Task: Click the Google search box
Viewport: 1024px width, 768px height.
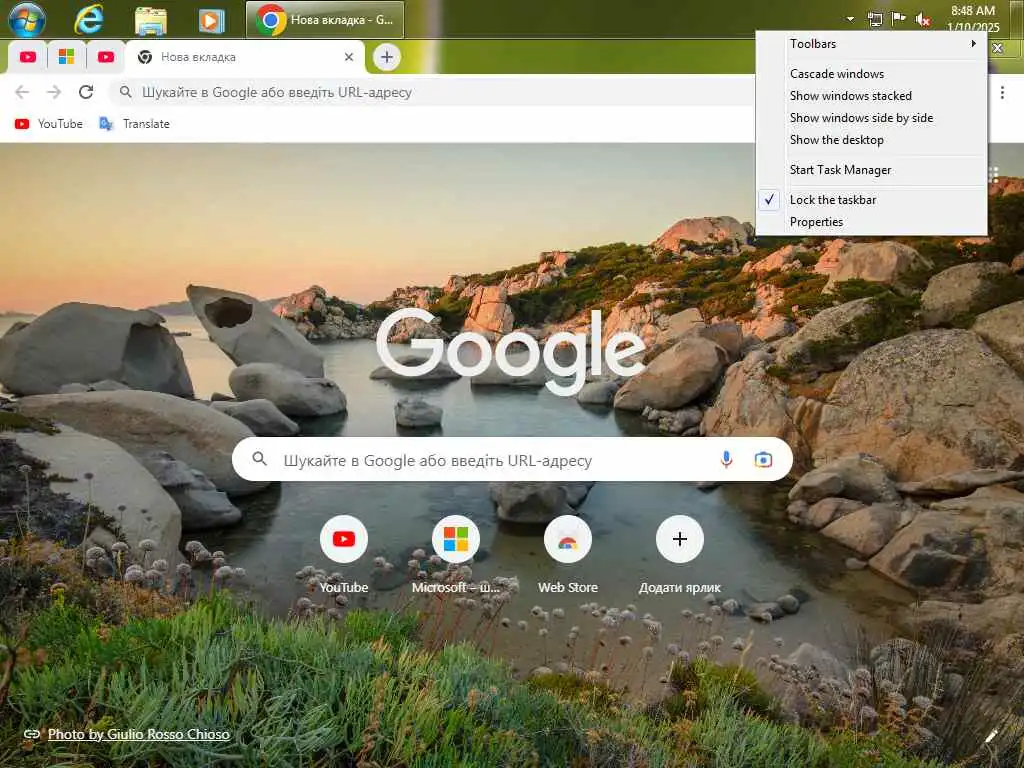Action: tap(512, 460)
